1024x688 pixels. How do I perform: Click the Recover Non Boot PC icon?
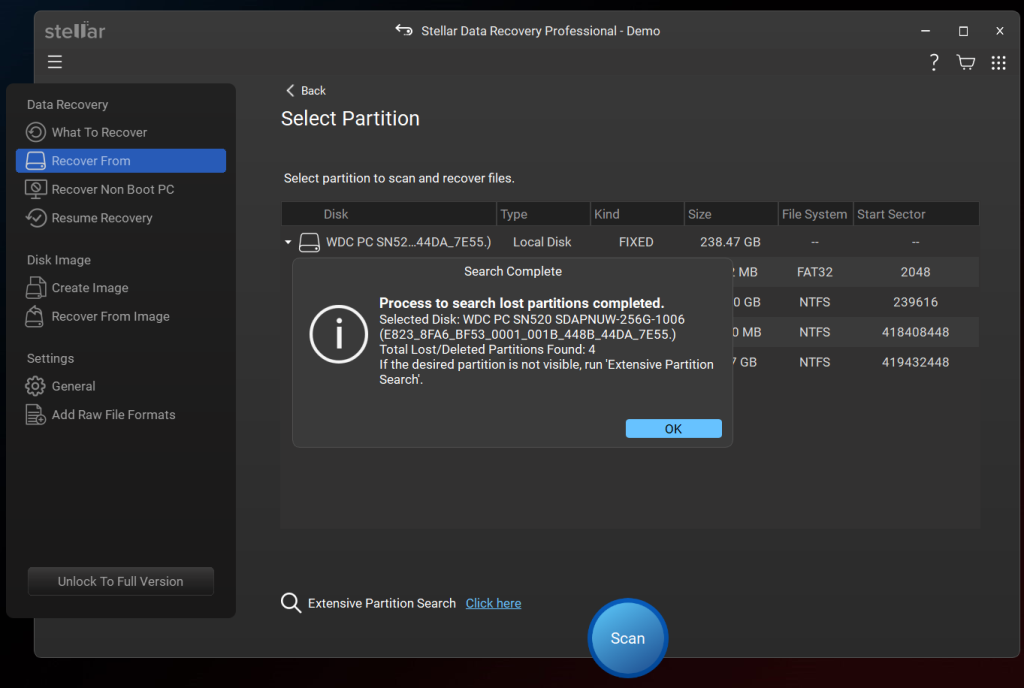[x=36, y=189]
